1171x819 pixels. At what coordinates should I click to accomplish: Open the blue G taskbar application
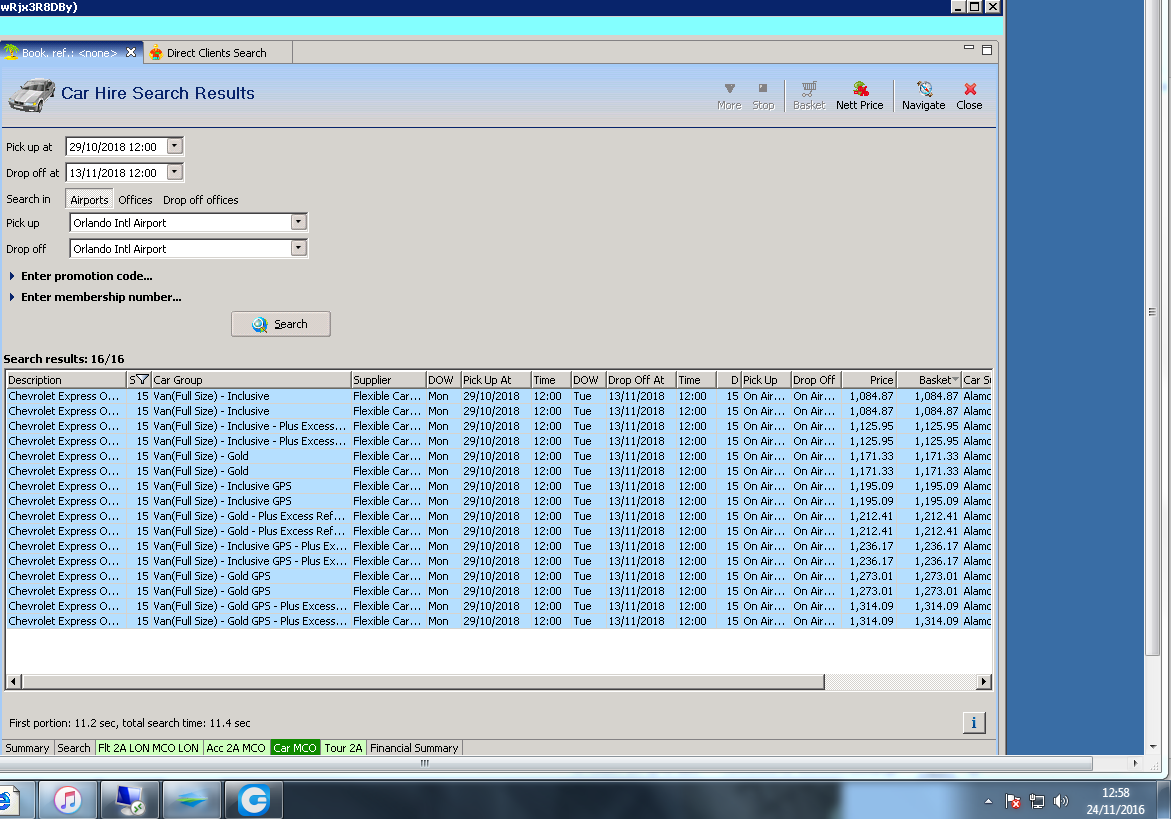[254, 800]
